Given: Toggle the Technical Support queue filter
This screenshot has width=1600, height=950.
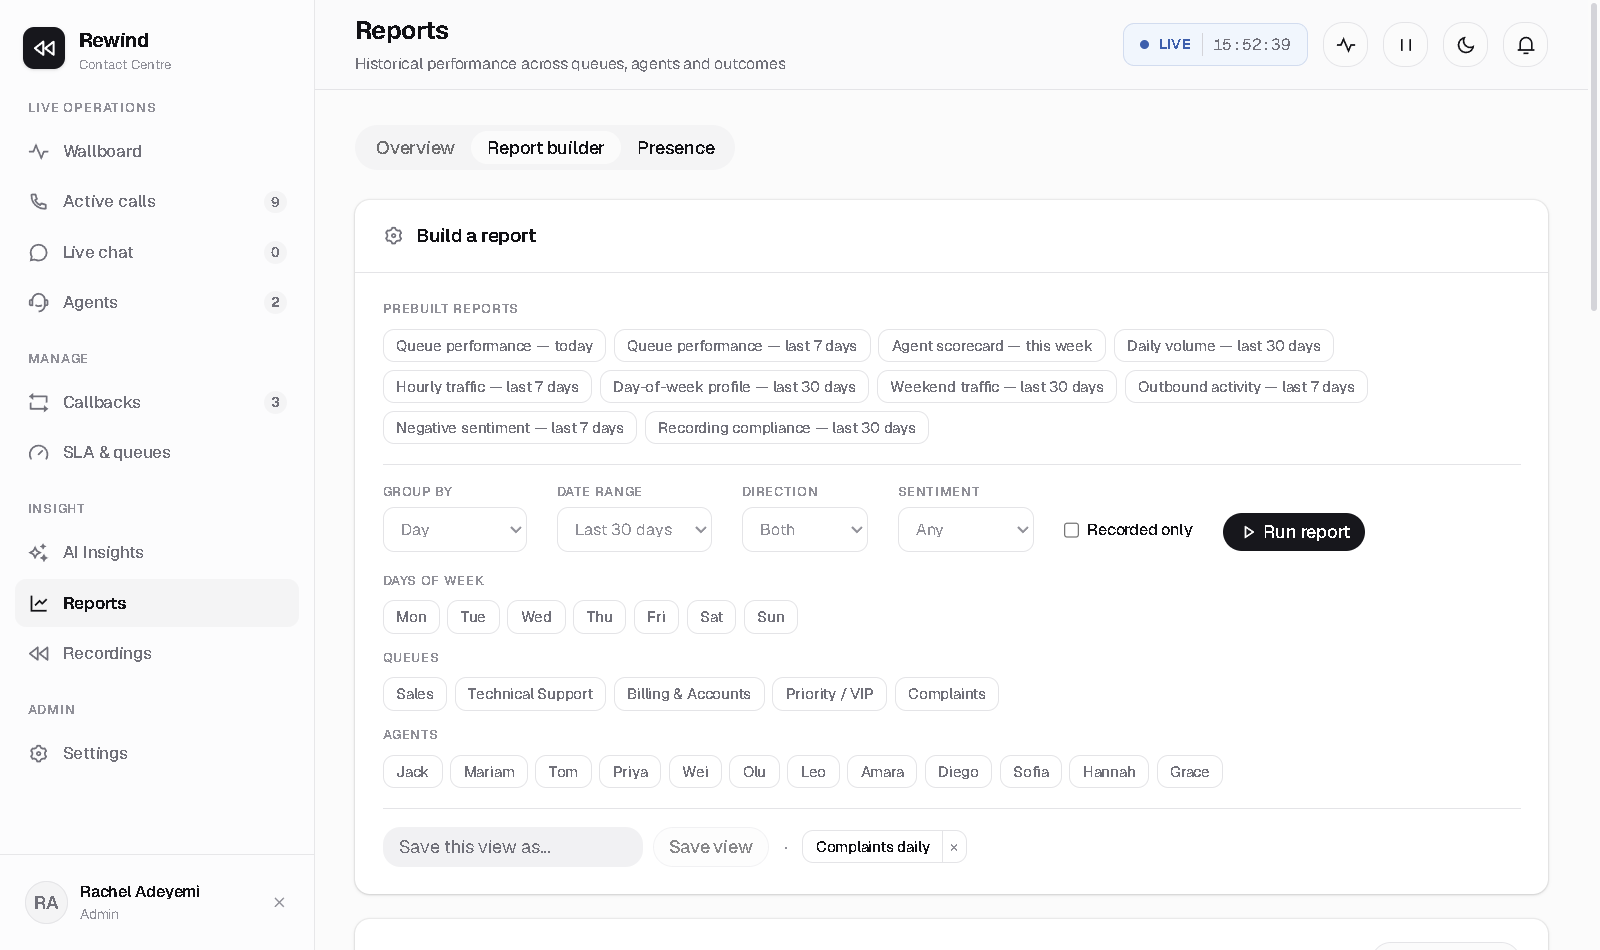Looking at the screenshot, I should (x=530, y=694).
